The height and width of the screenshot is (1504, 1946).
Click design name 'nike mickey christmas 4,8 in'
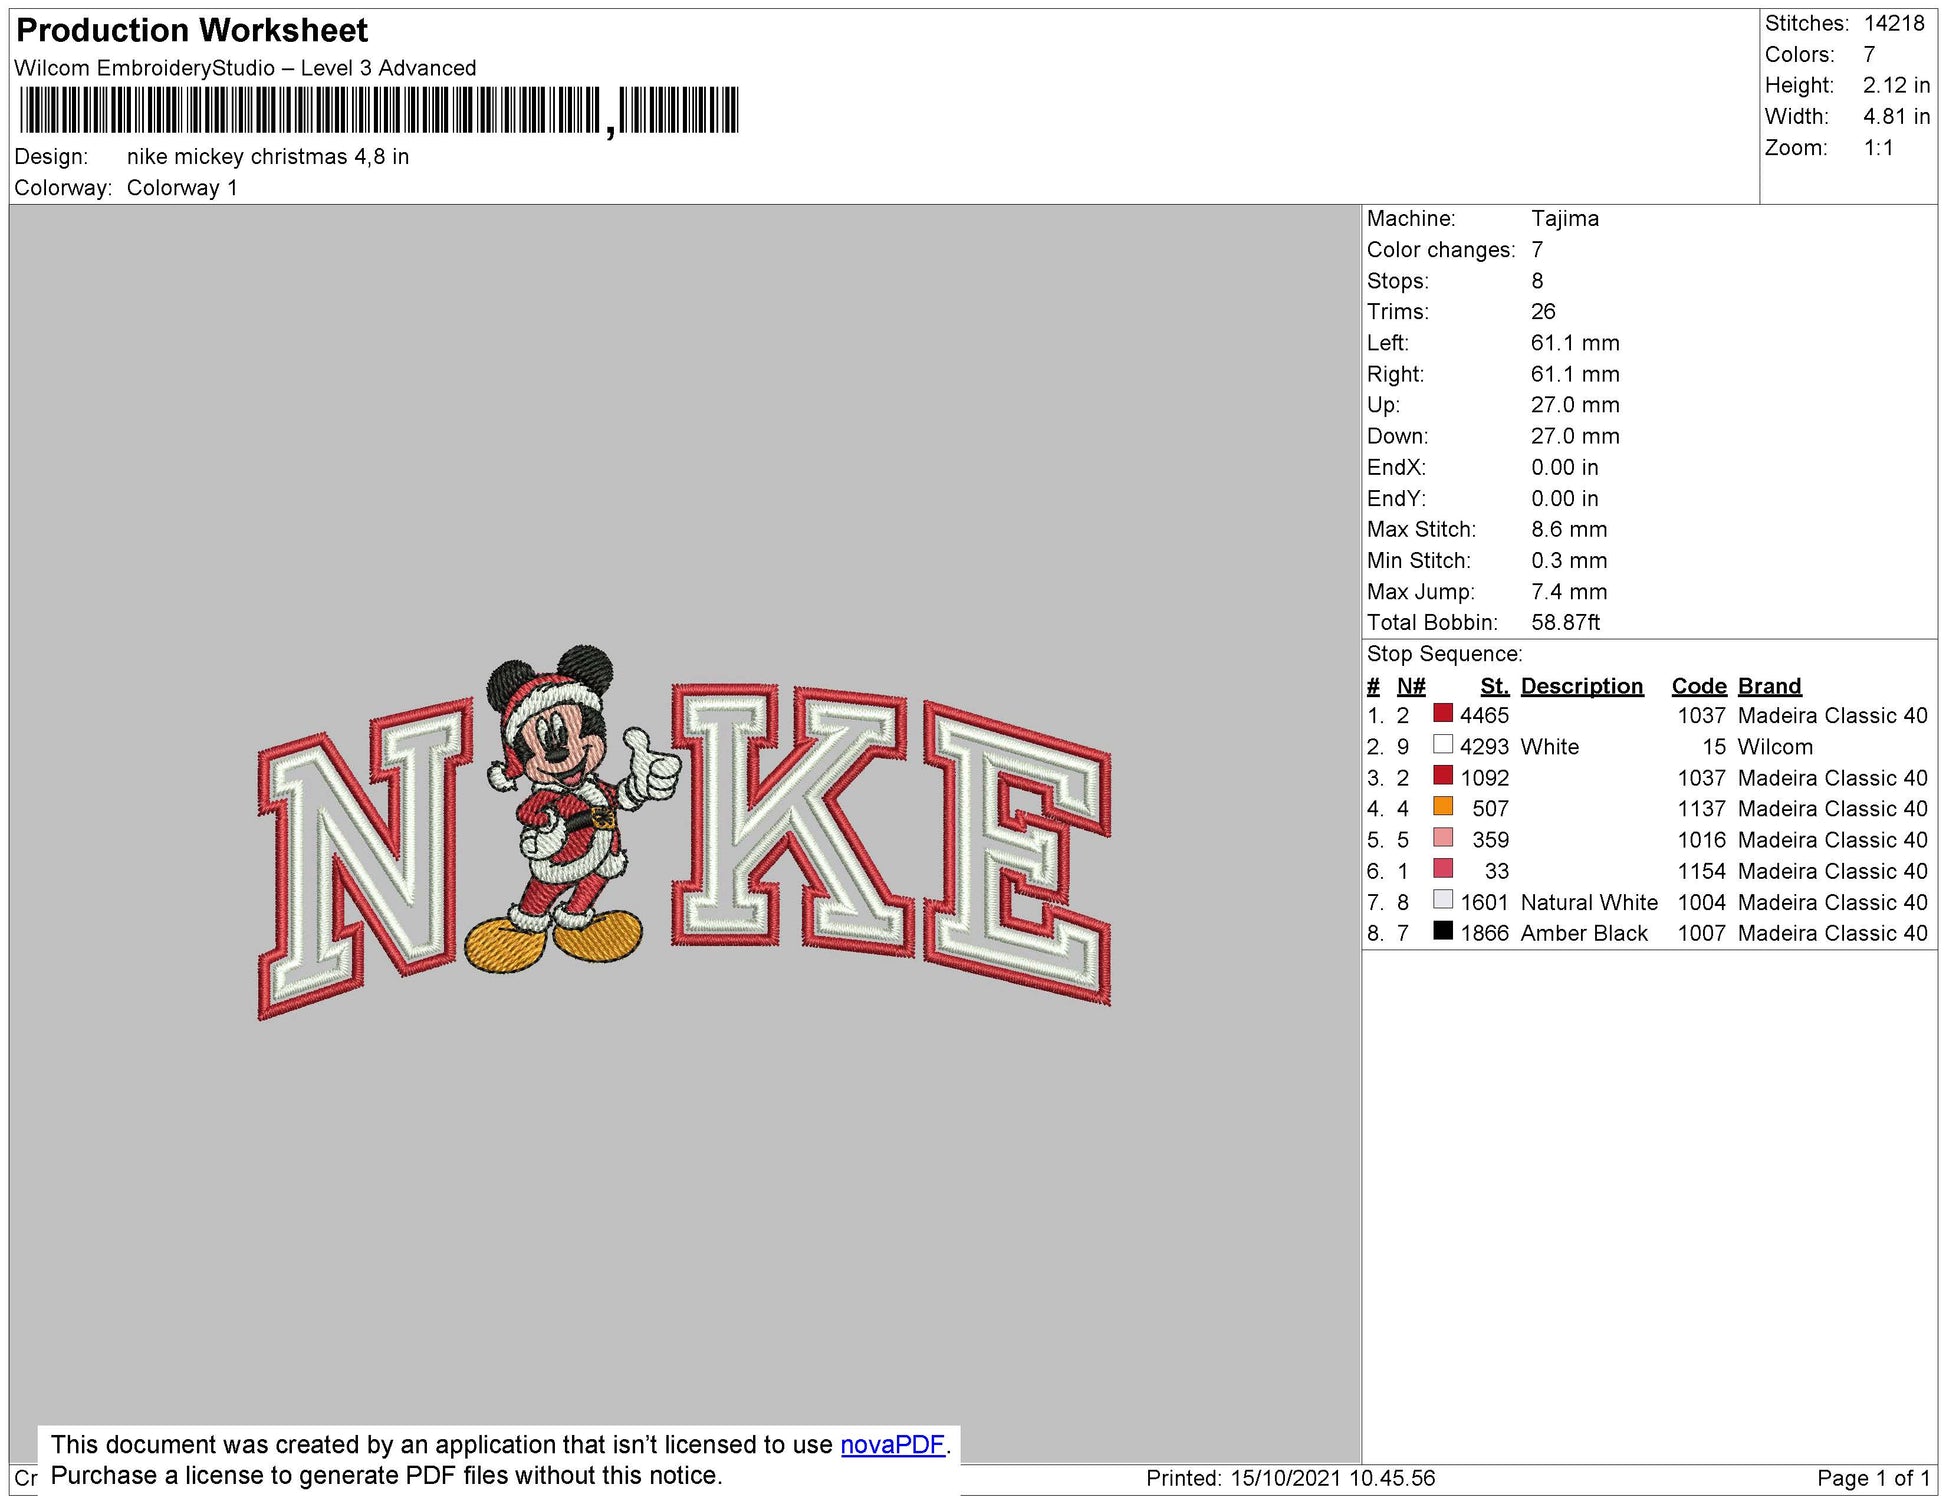(x=268, y=157)
